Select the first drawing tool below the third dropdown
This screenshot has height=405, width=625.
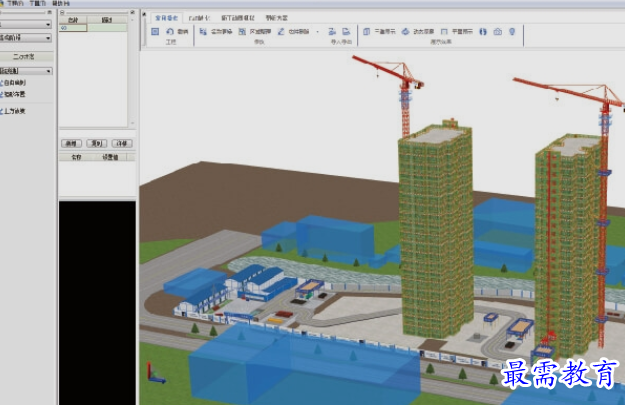tap(13, 83)
